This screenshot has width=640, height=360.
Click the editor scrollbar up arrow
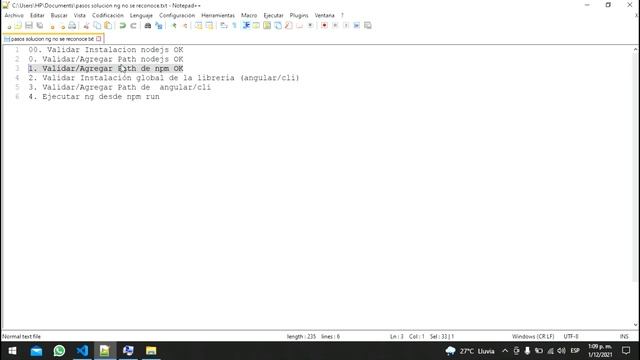coord(636,49)
